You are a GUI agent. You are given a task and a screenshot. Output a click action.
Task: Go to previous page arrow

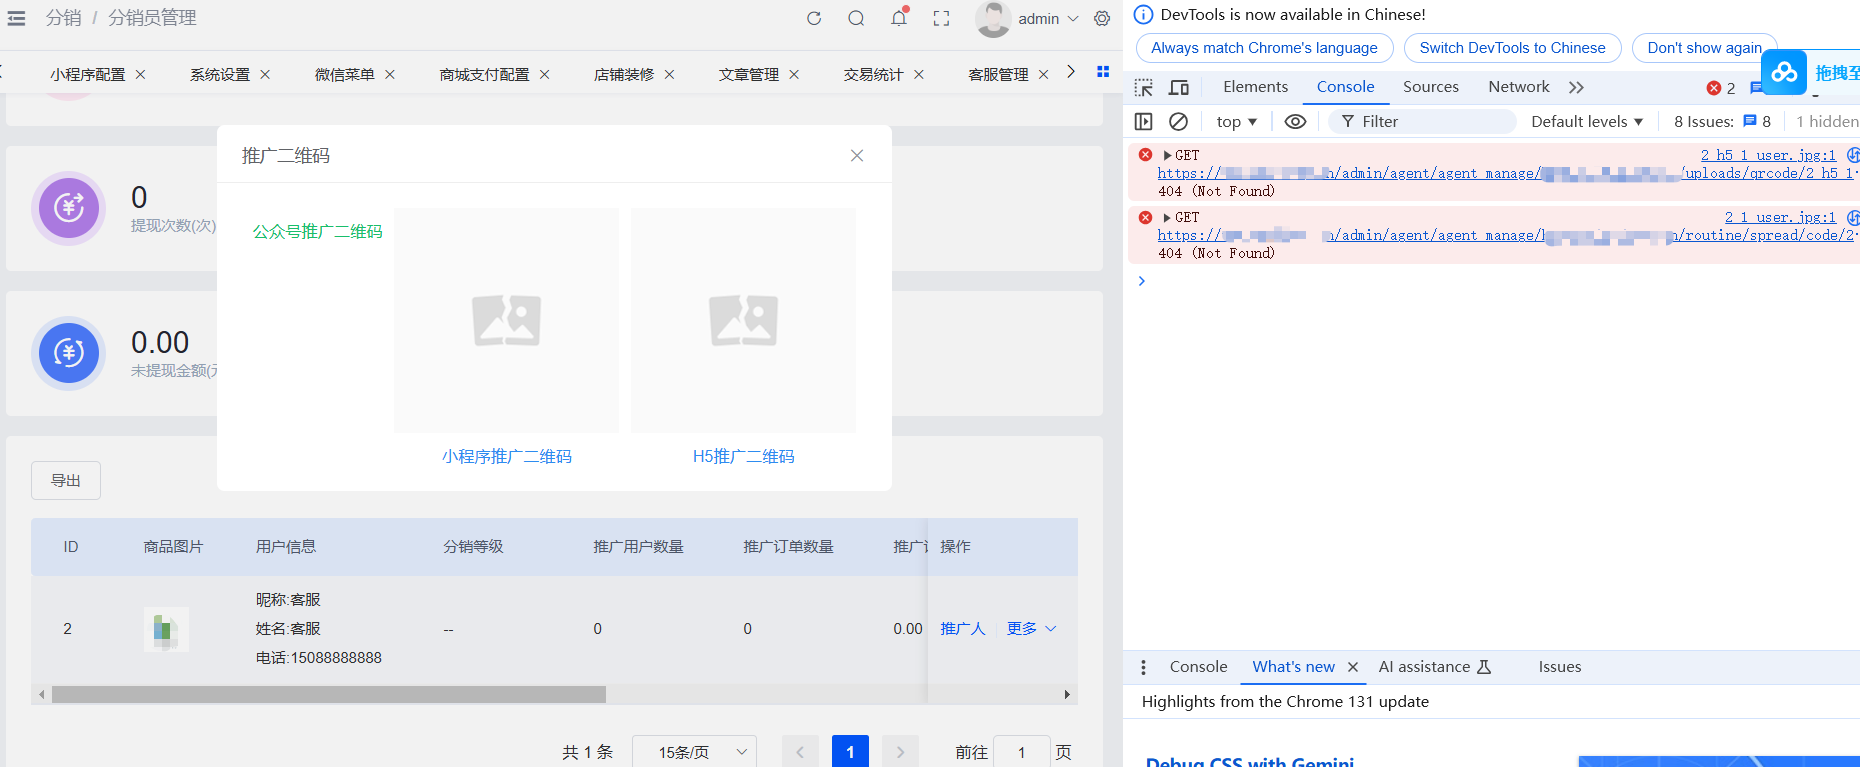tap(800, 752)
